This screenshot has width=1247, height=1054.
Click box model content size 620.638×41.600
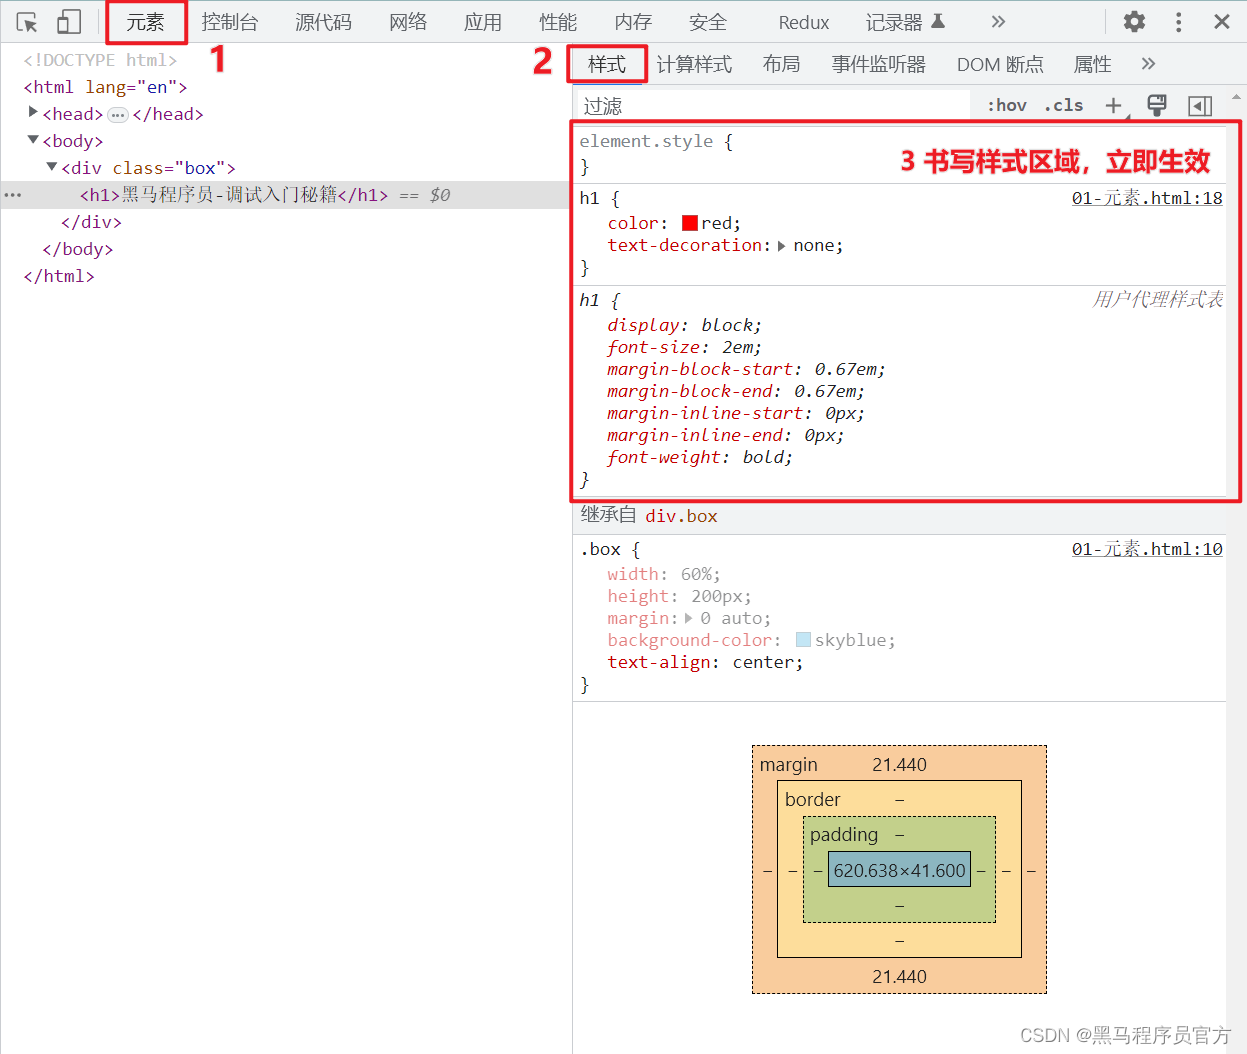click(x=900, y=870)
